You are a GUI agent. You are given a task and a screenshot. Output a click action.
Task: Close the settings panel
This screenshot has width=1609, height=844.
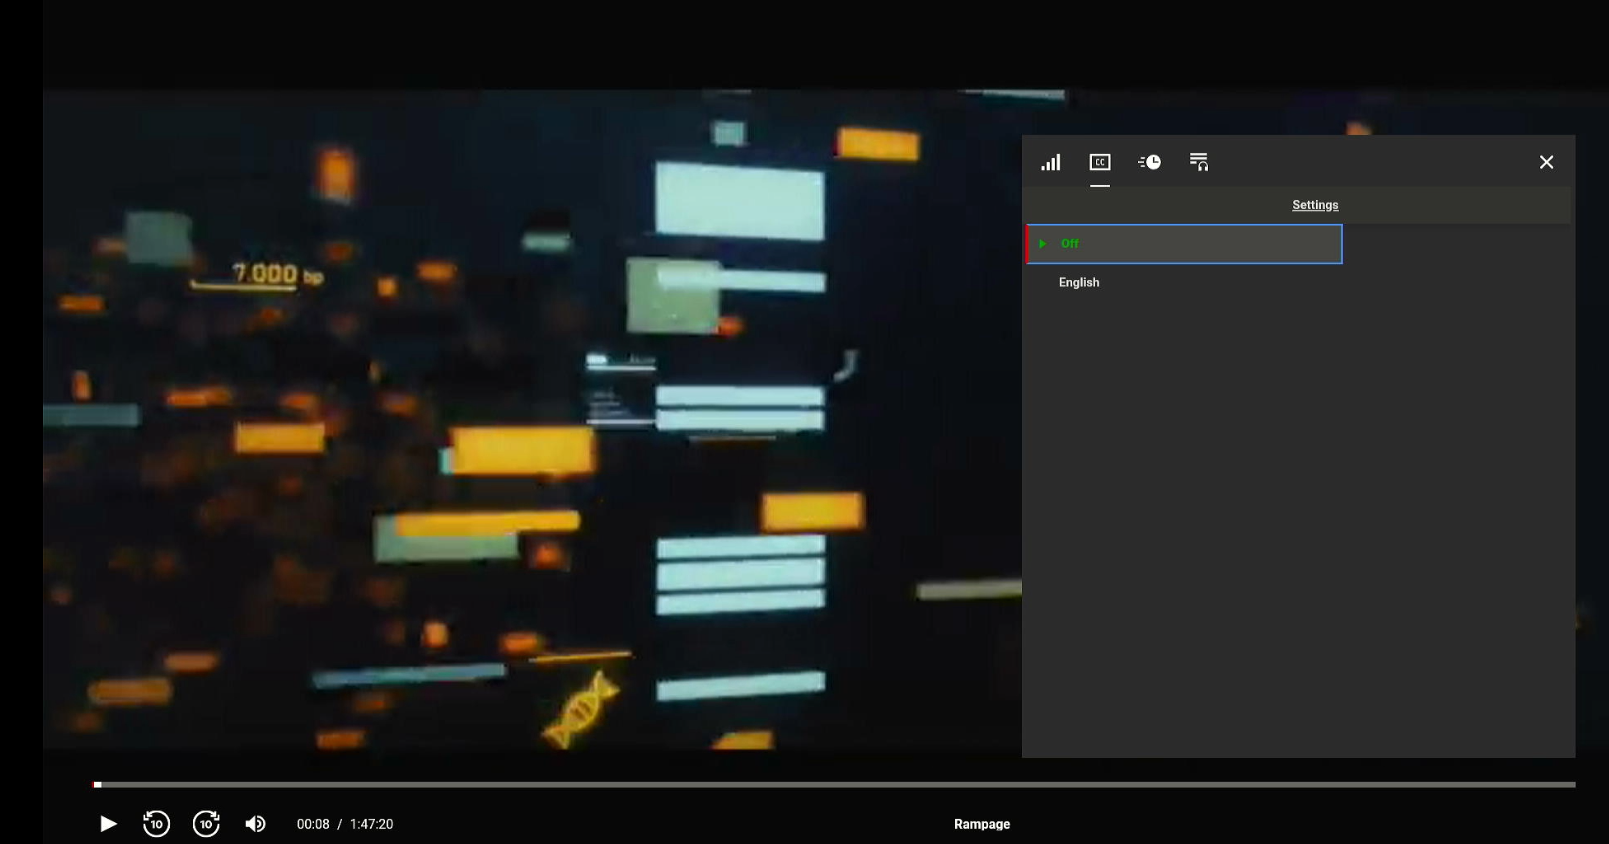coord(1546,162)
